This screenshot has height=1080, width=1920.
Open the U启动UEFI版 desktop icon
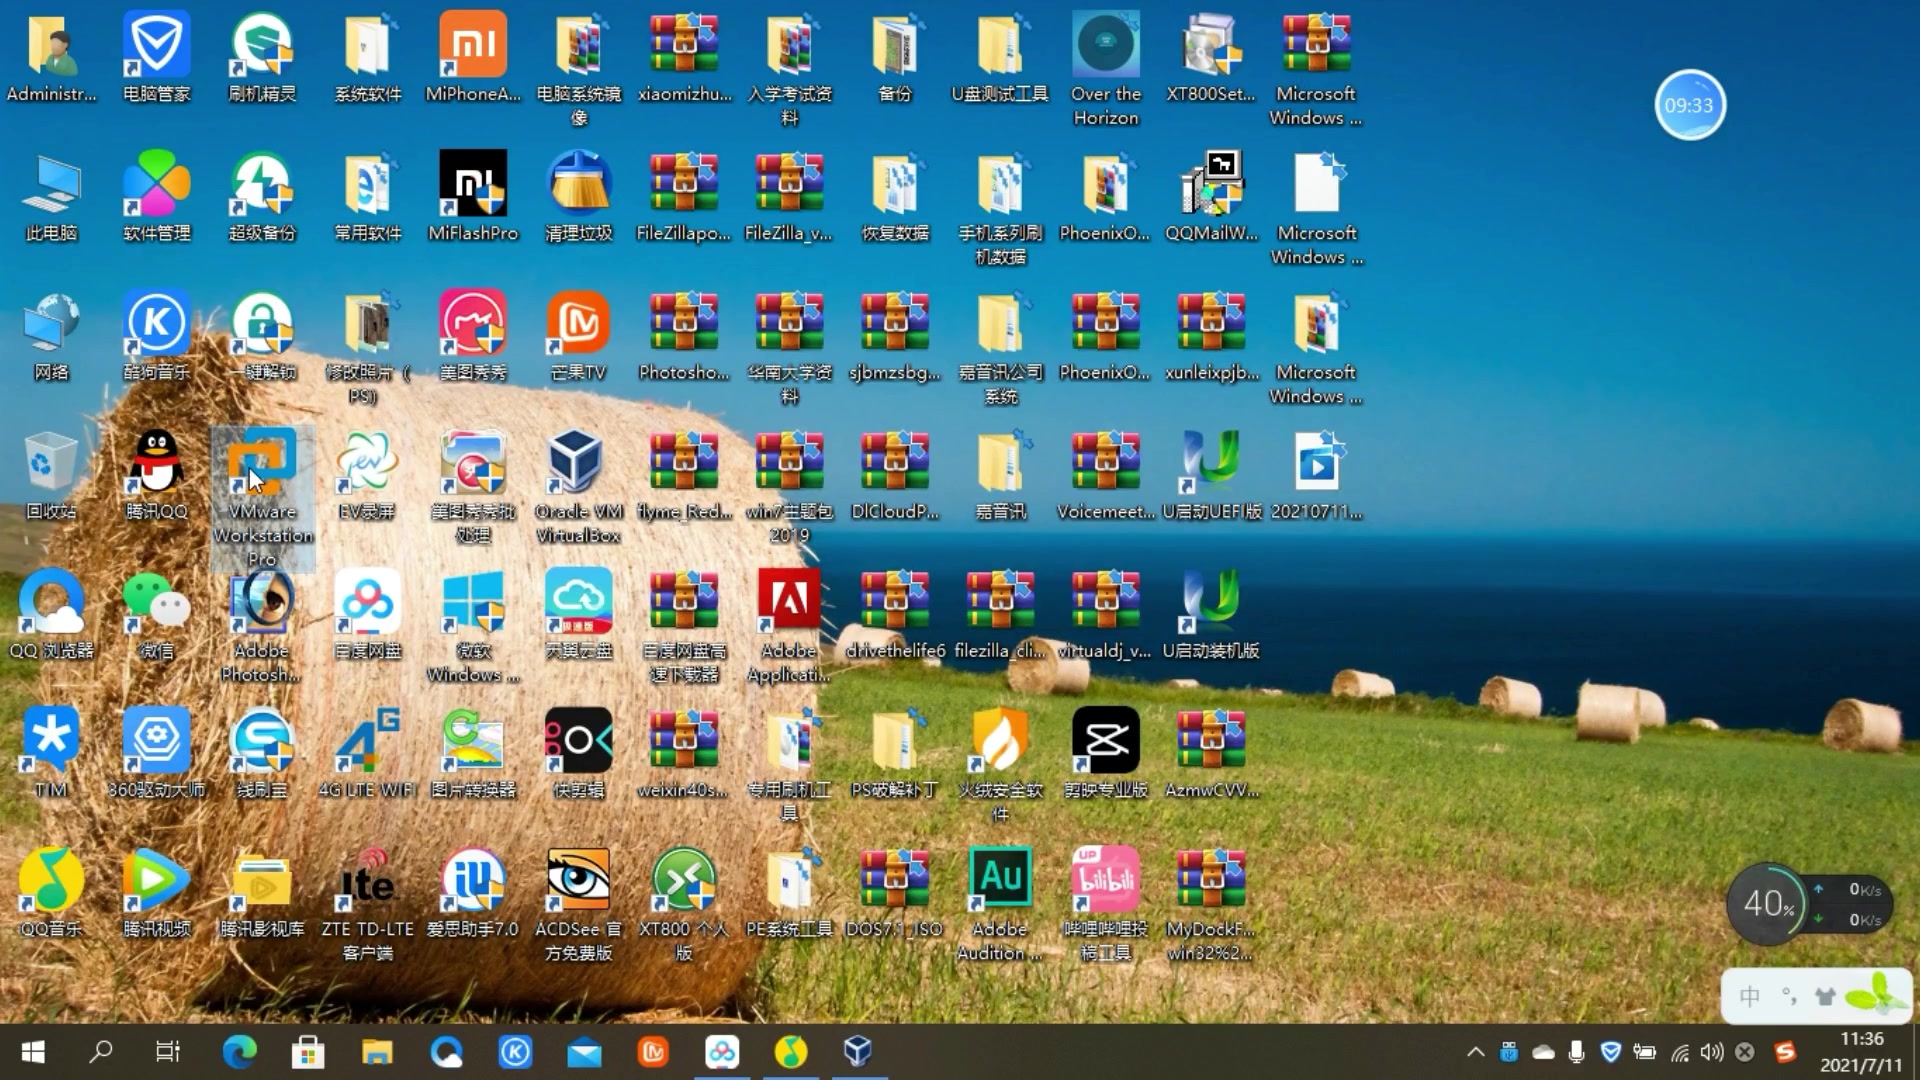(1211, 475)
